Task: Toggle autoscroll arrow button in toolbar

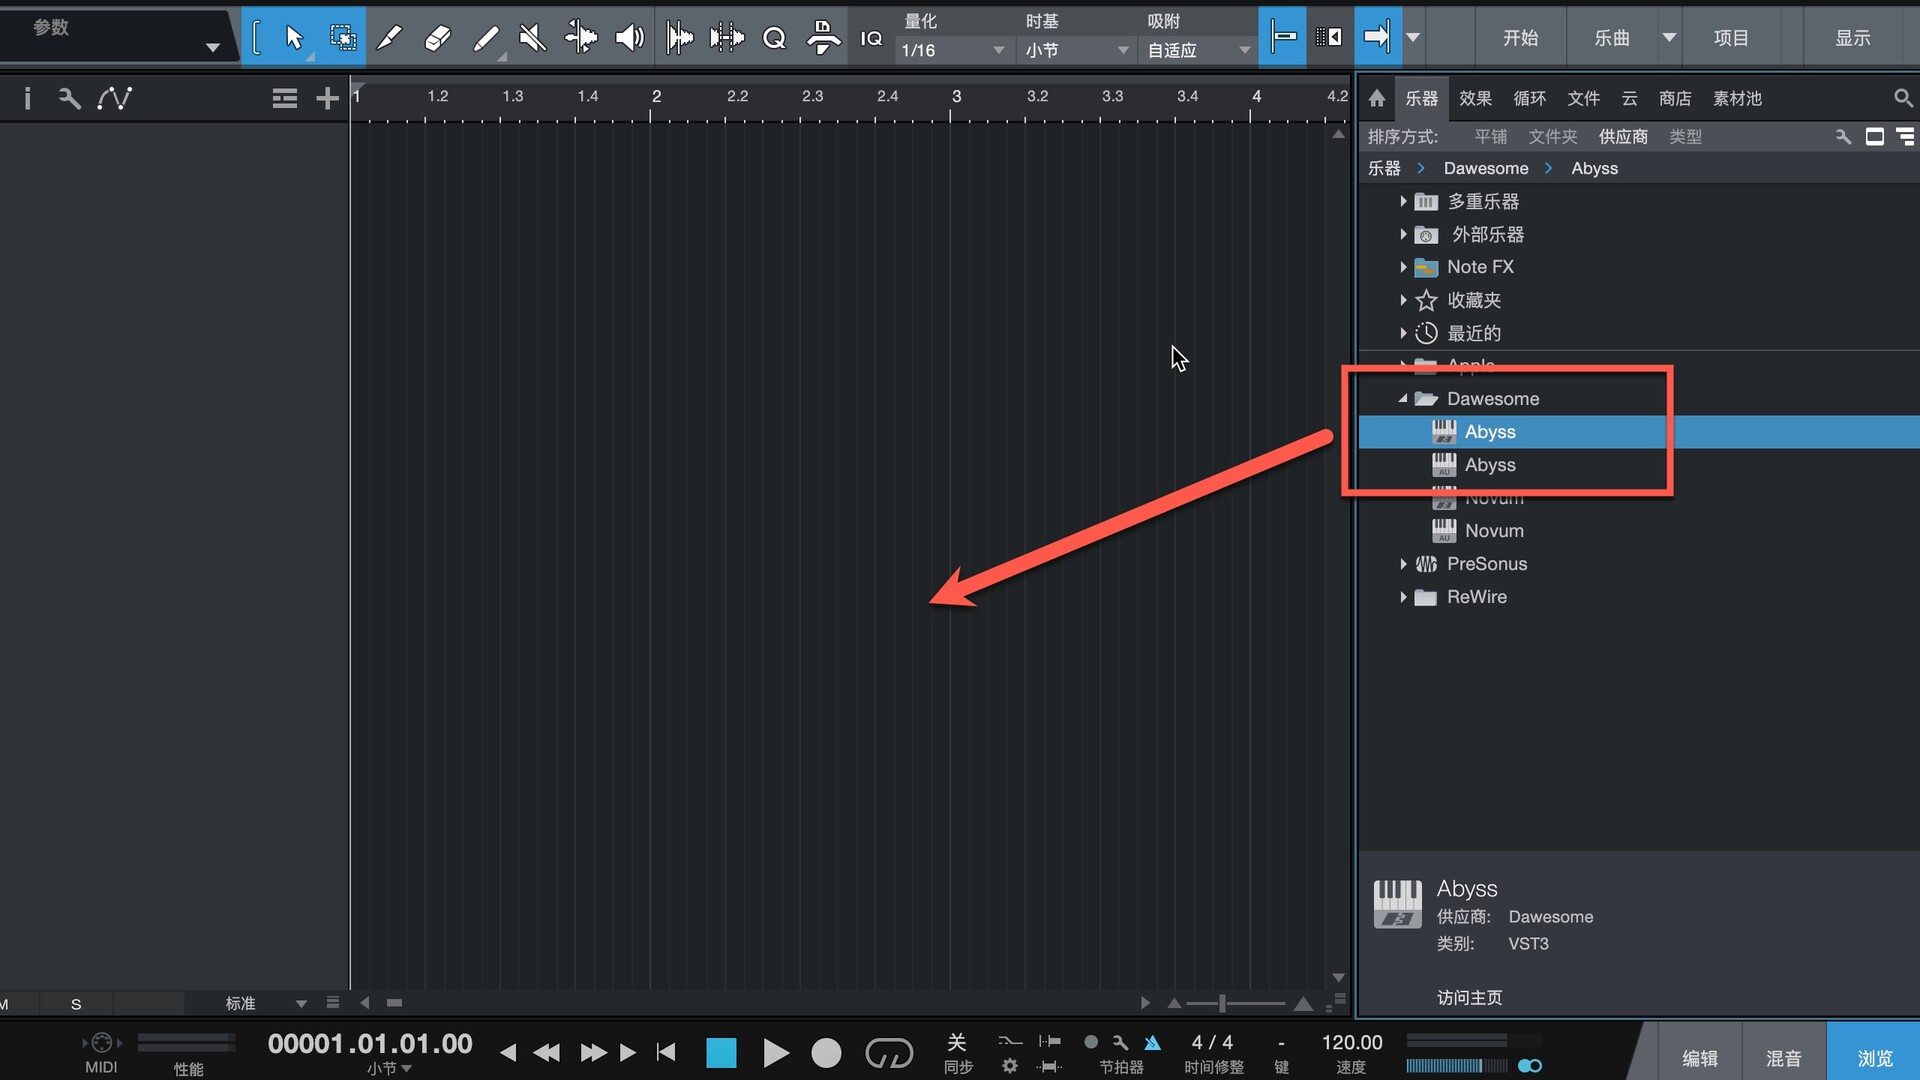Action: point(1377,38)
